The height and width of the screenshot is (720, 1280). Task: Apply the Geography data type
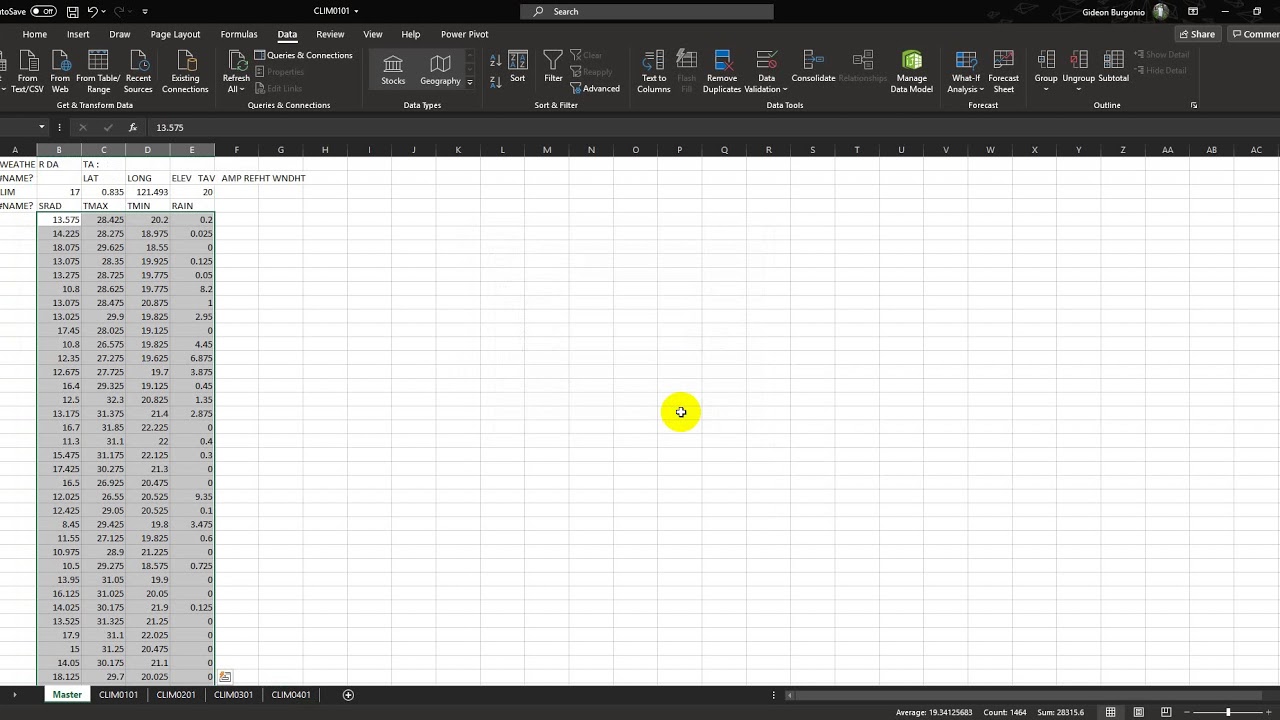(440, 69)
